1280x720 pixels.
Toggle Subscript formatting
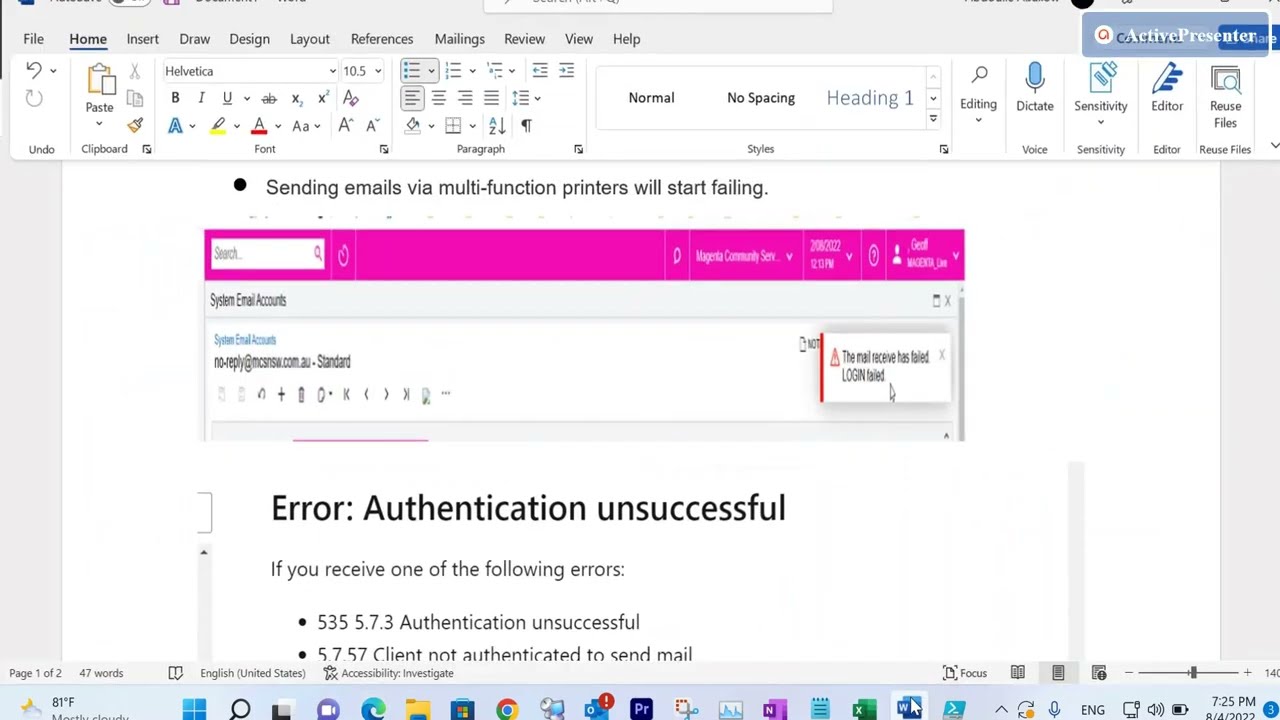coord(296,98)
